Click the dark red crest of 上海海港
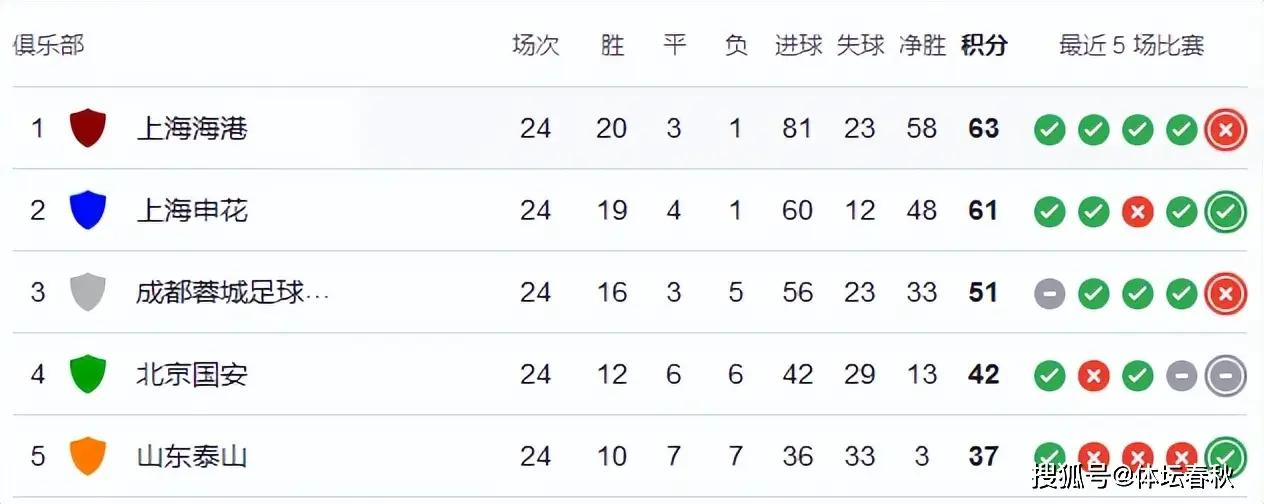Viewport: 1264px width, 504px height. (x=88, y=129)
